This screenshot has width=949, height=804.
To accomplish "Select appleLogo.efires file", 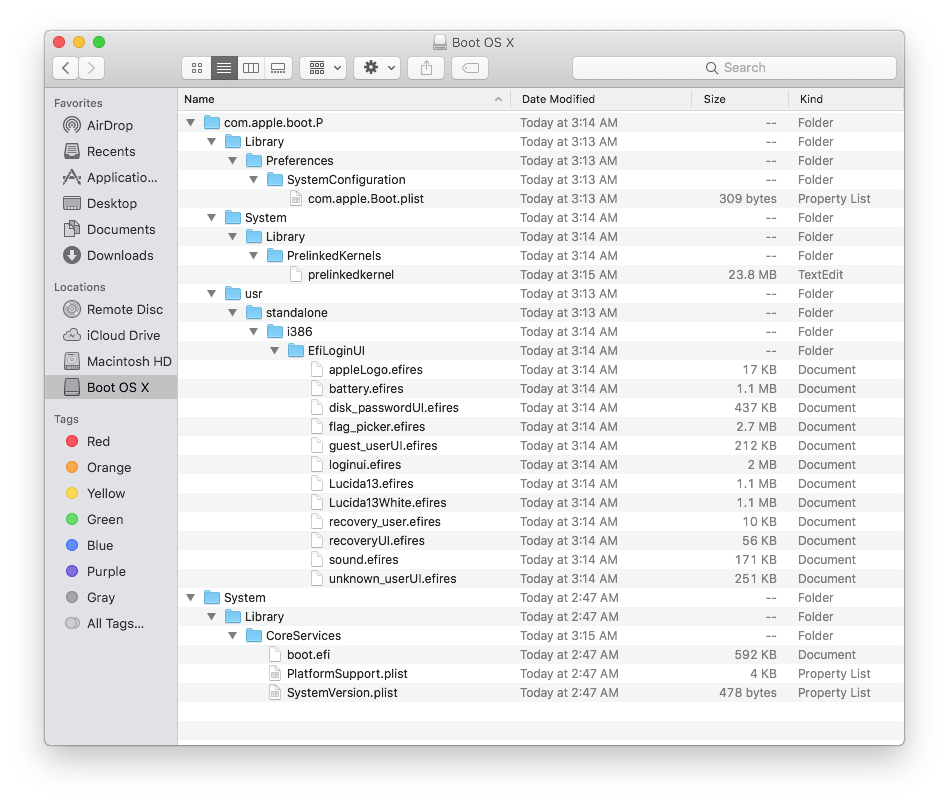I will (x=540, y=370).
